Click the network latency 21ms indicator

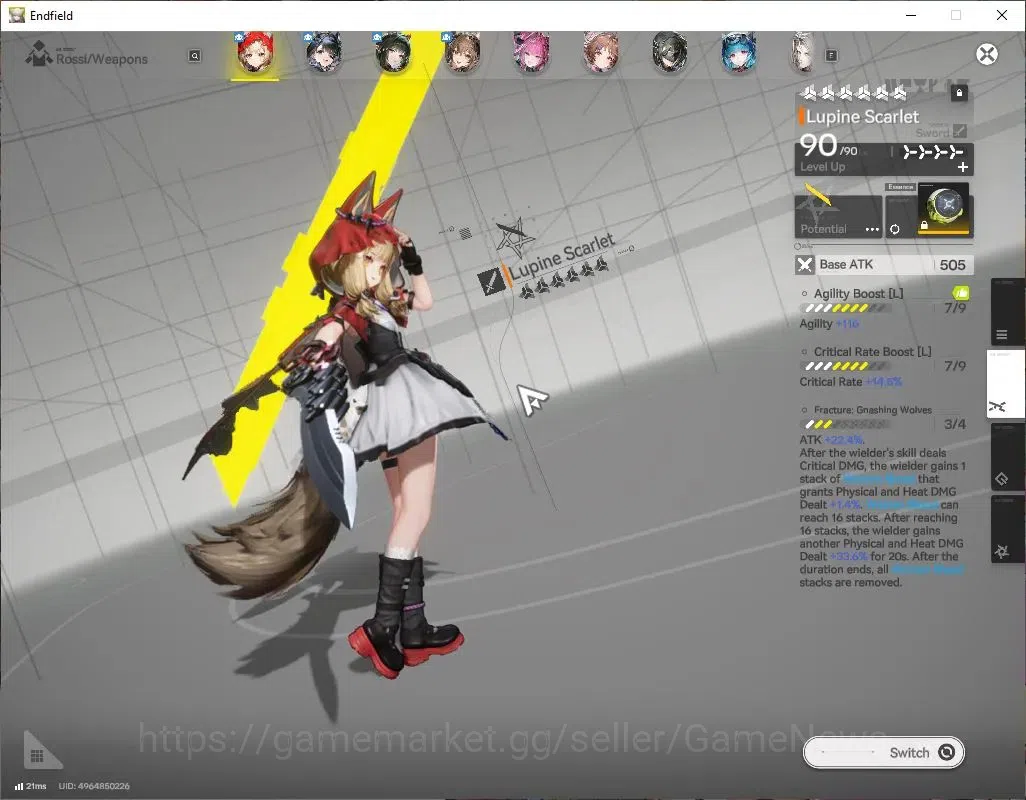pos(30,786)
